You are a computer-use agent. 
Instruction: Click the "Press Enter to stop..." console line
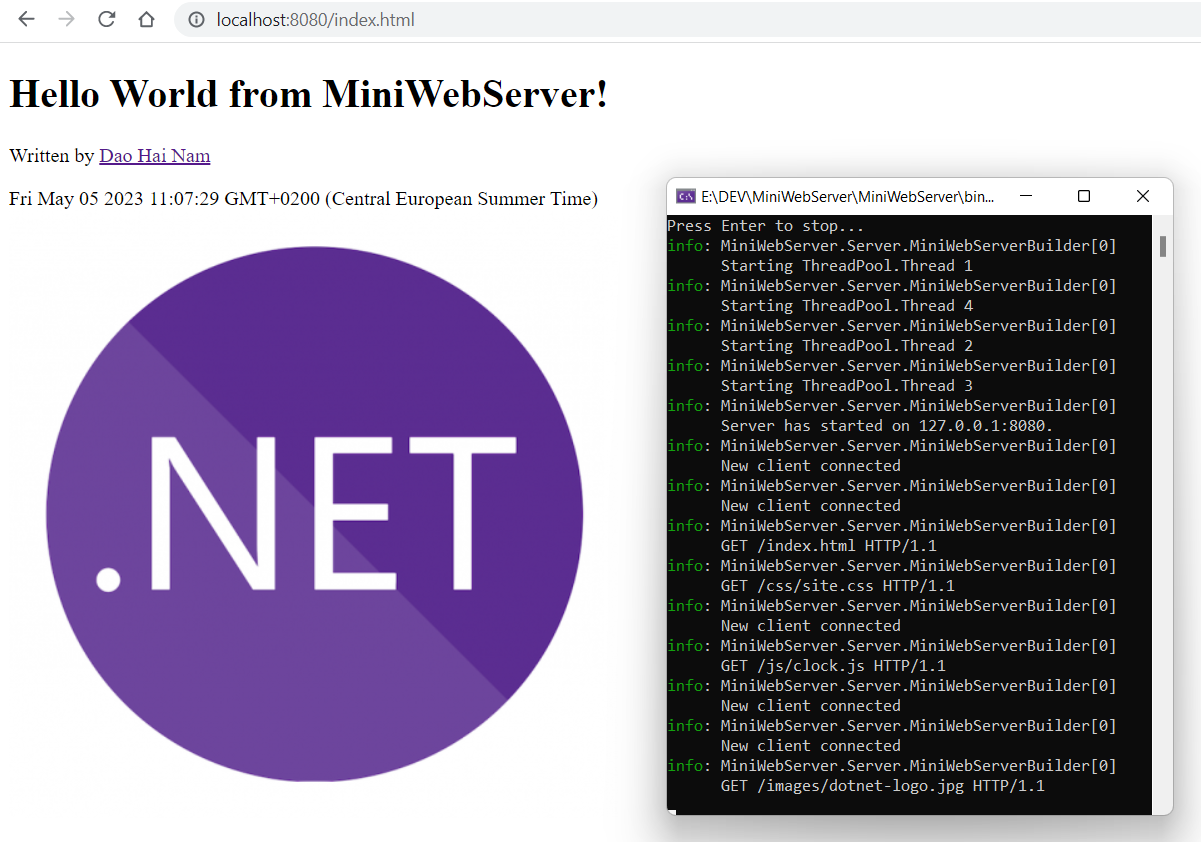765,226
